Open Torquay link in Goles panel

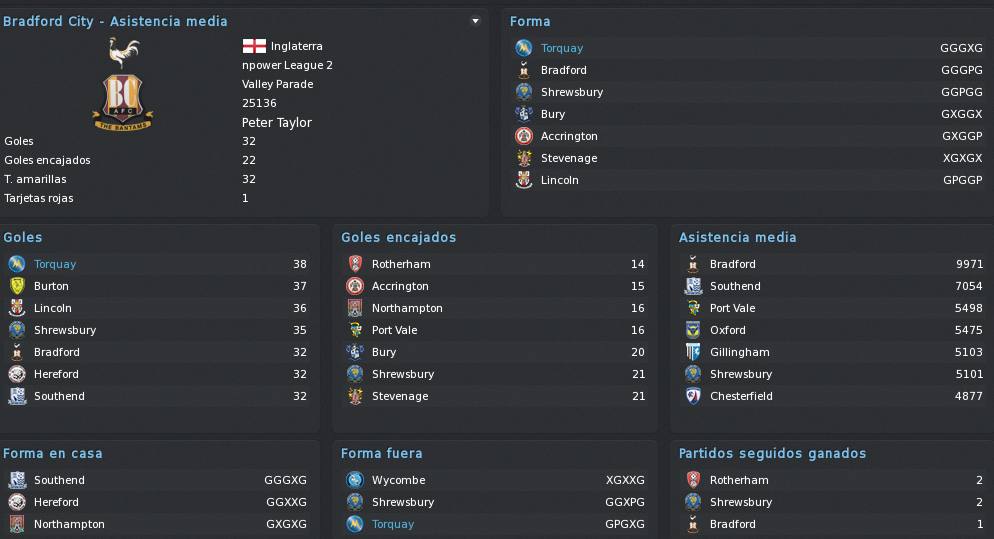click(55, 264)
